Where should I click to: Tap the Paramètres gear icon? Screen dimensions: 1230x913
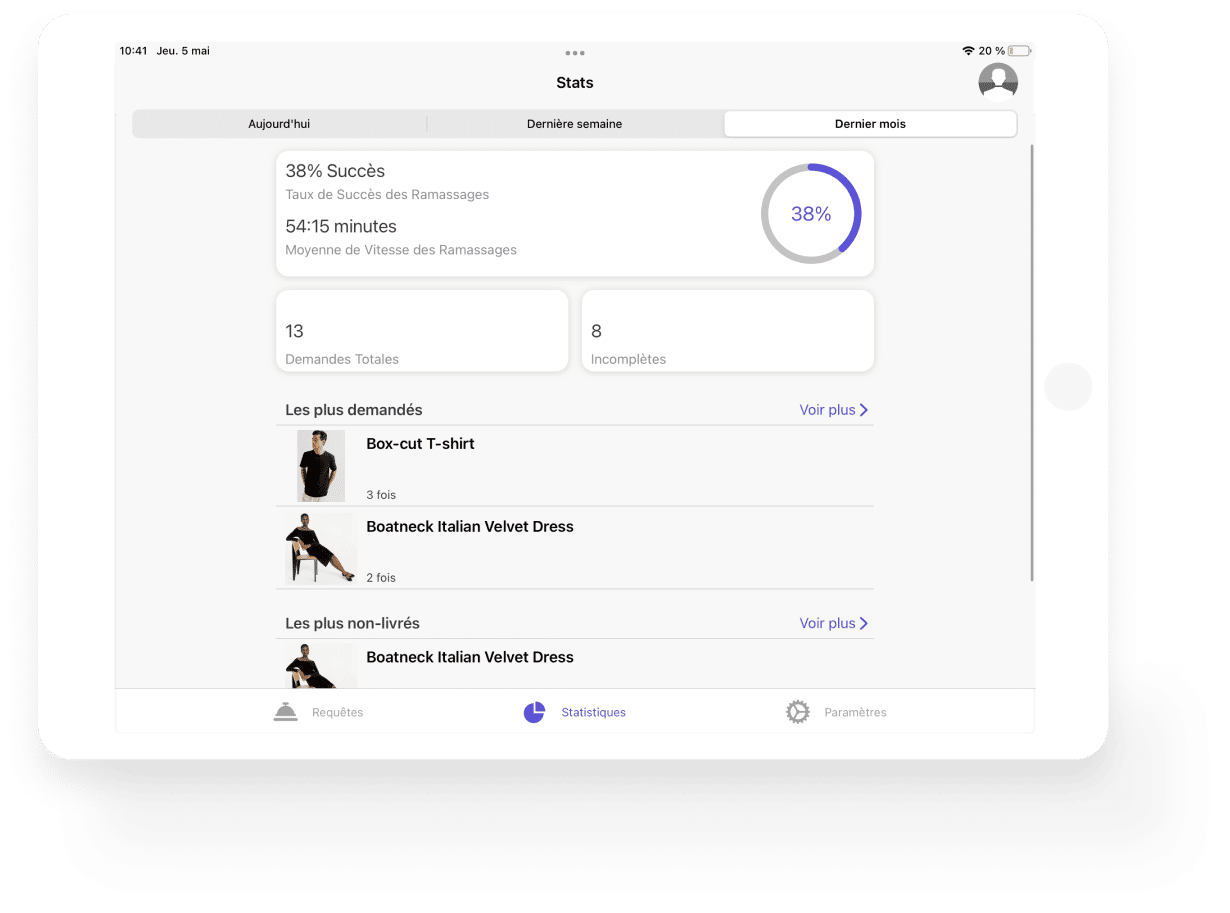797,712
